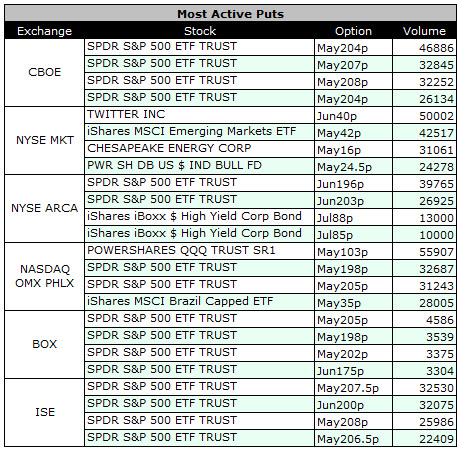Click the May103p option cell
The image size is (460, 452).
pyautogui.click(x=353, y=252)
